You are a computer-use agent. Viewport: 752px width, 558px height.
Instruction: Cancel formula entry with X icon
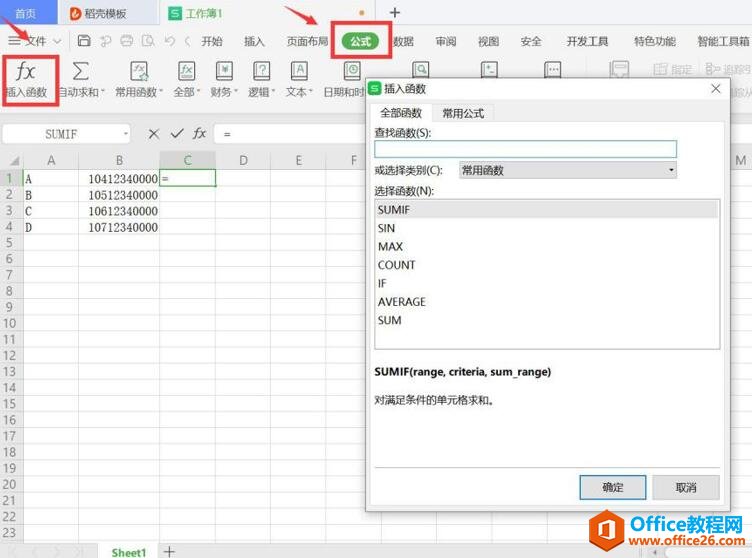click(153, 134)
